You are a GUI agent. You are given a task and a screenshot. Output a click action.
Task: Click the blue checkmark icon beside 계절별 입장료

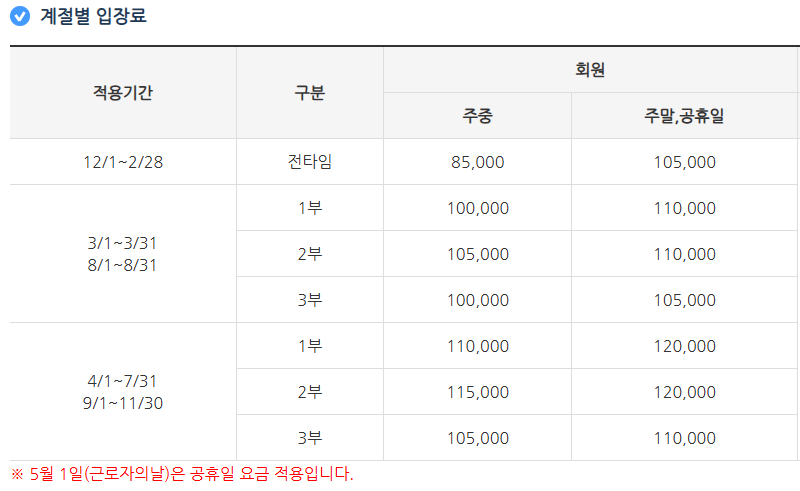coord(20,17)
